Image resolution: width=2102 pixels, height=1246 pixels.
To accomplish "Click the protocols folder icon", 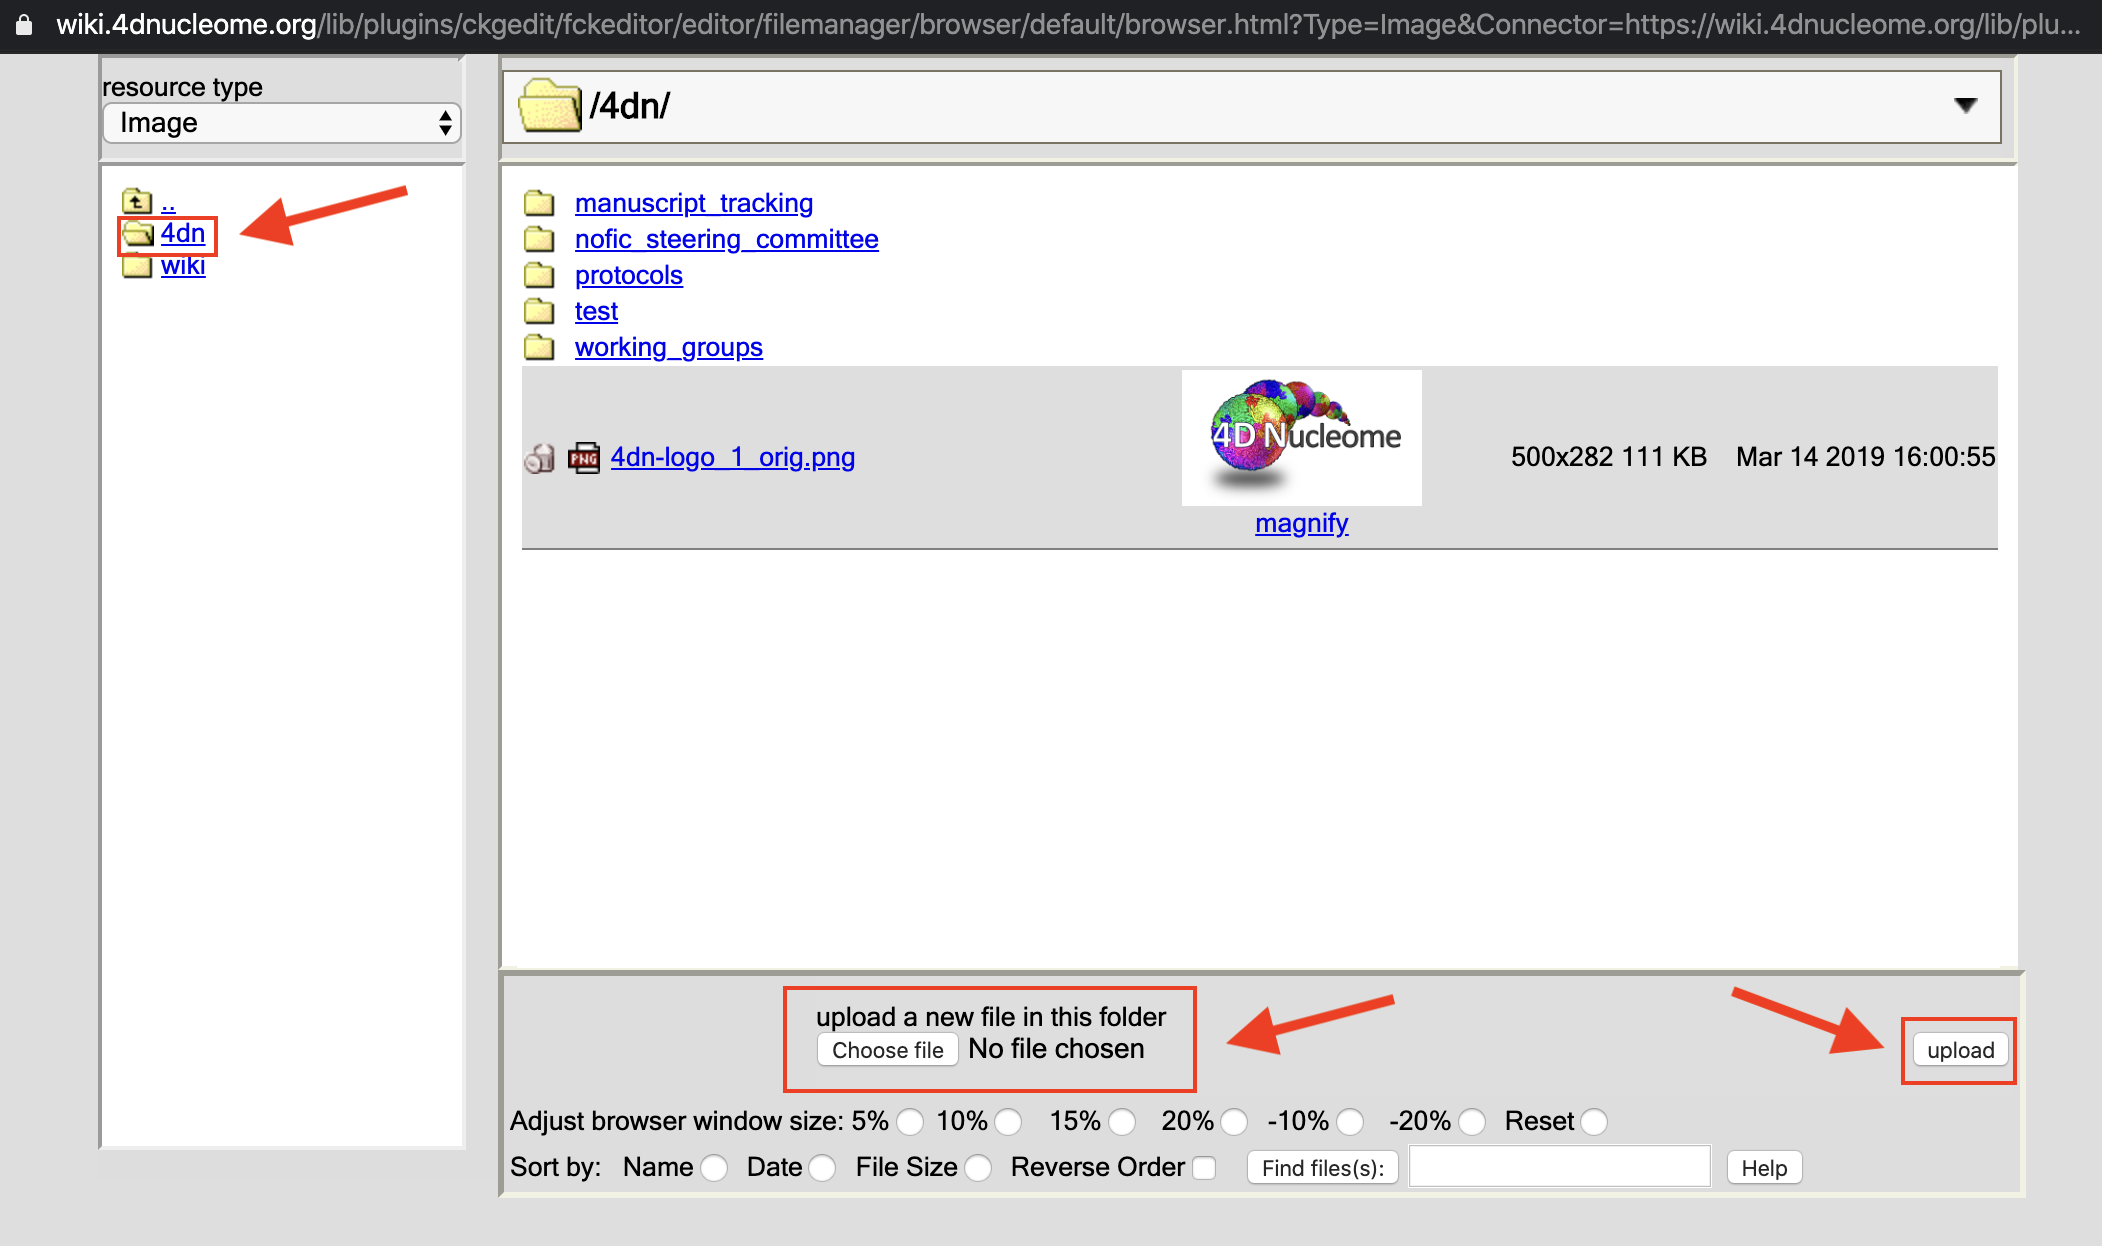I will coord(539,276).
